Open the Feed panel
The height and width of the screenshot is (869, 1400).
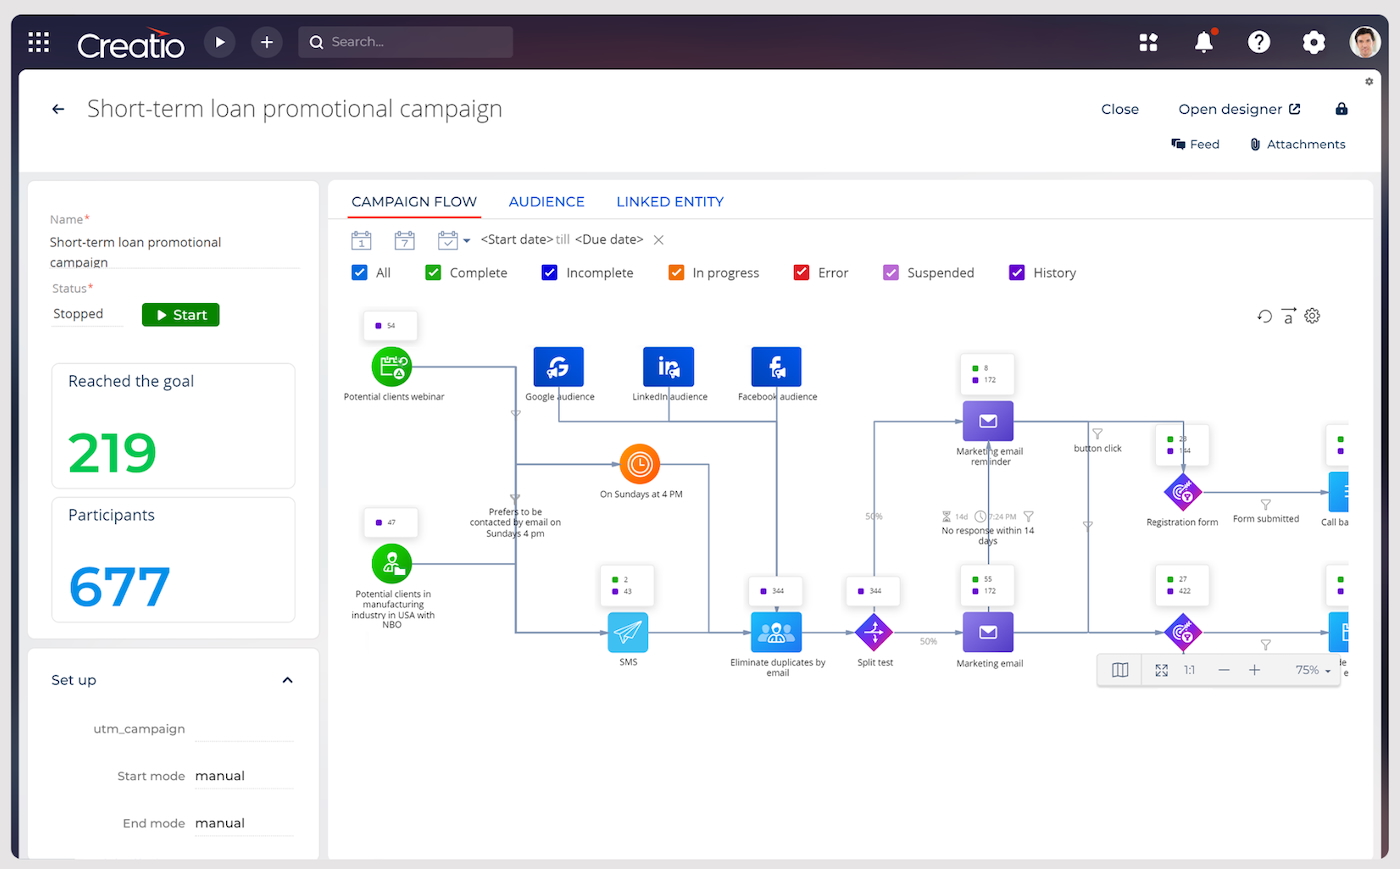click(1195, 144)
